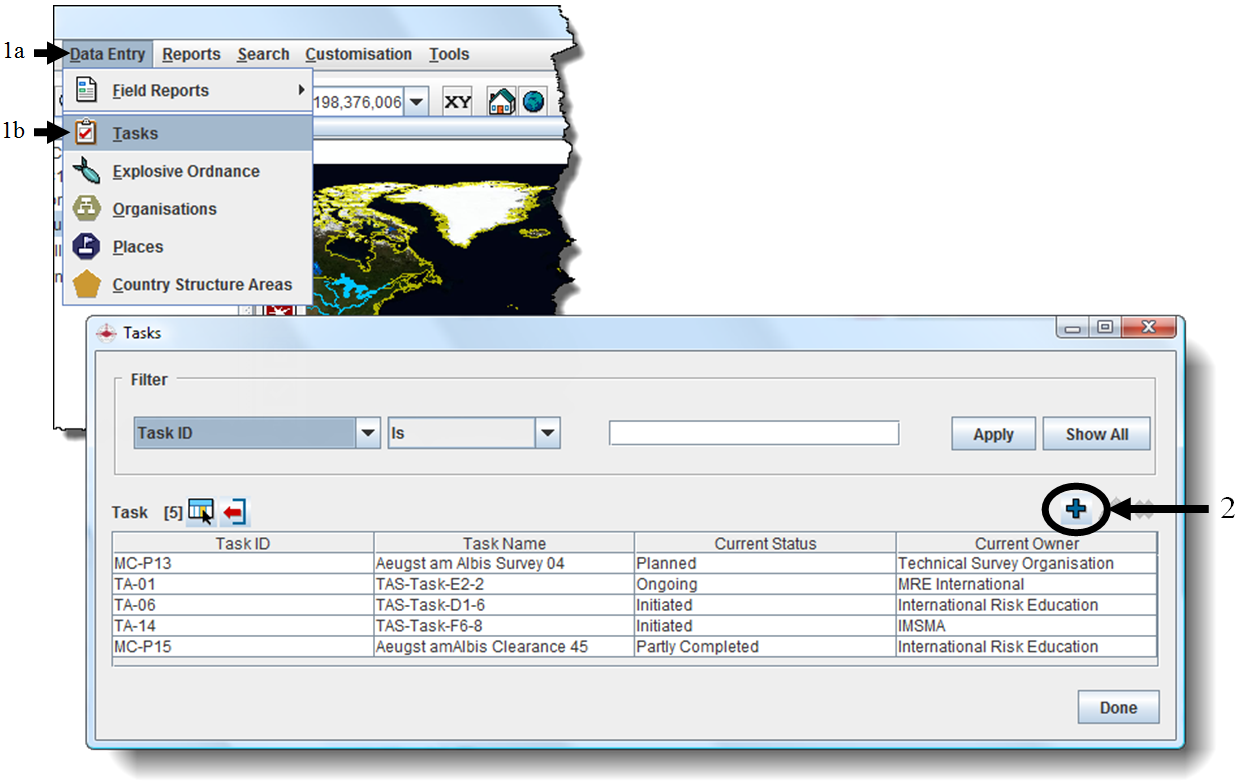
Task: Open the Task ID filter dropdown
Action: 368,434
